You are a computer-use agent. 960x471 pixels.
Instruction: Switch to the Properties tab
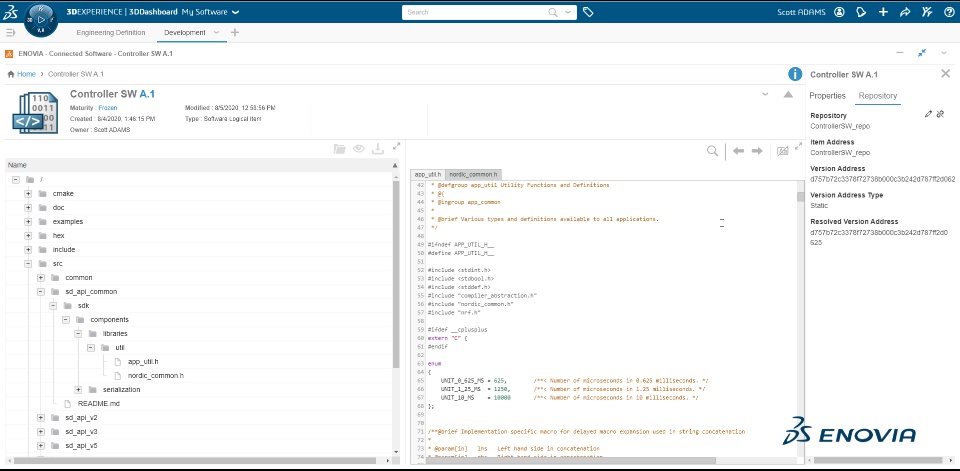click(x=827, y=96)
